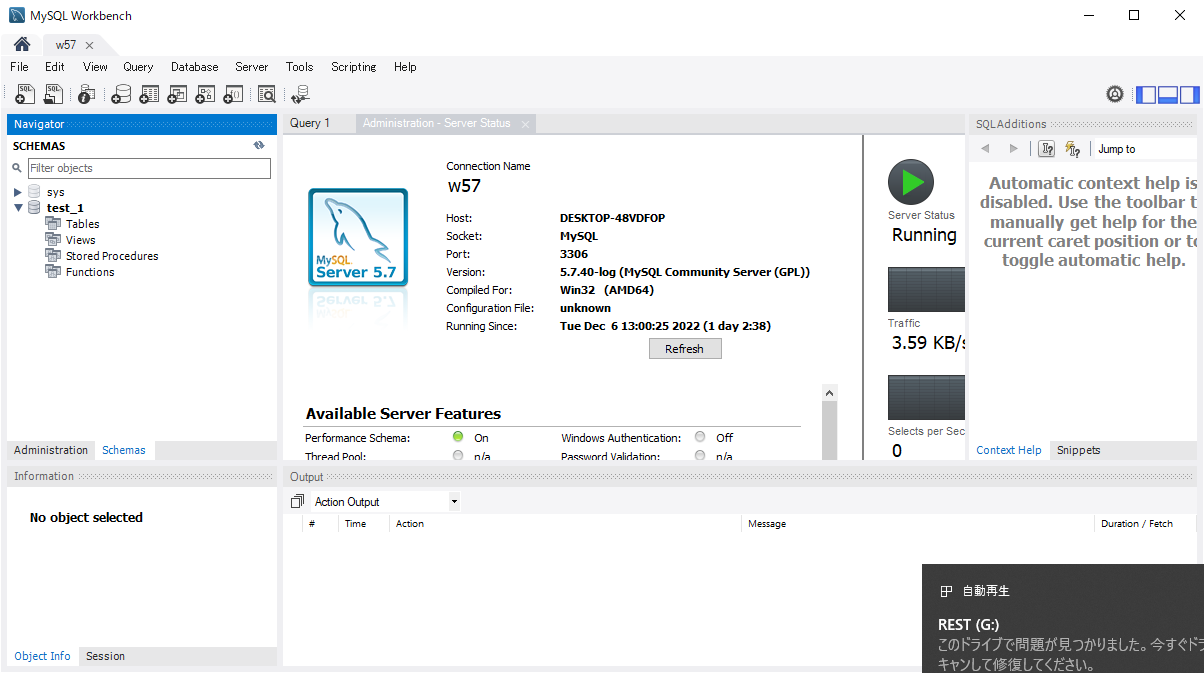Click the context help forward arrow
The height and width of the screenshot is (673, 1204).
(x=1014, y=149)
